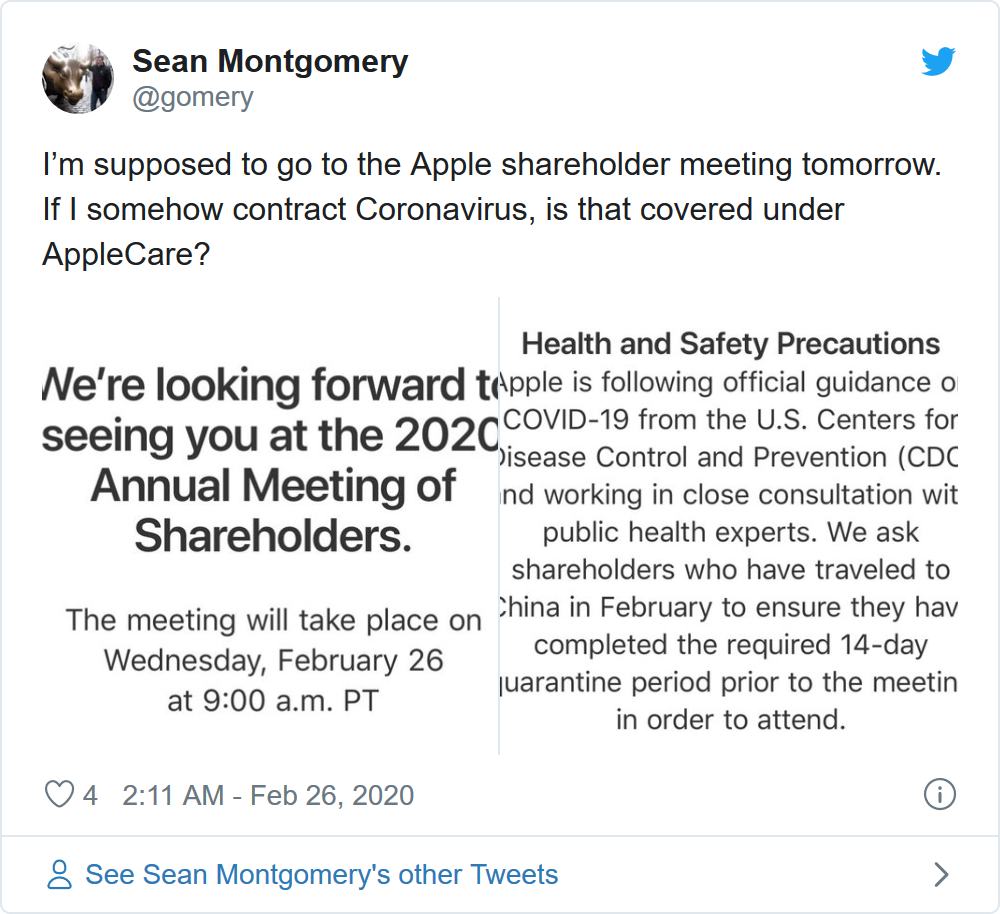The image size is (1000, 914).
Task: Click the Wednesday, February 26 date text
Action: tap(273, 660)
